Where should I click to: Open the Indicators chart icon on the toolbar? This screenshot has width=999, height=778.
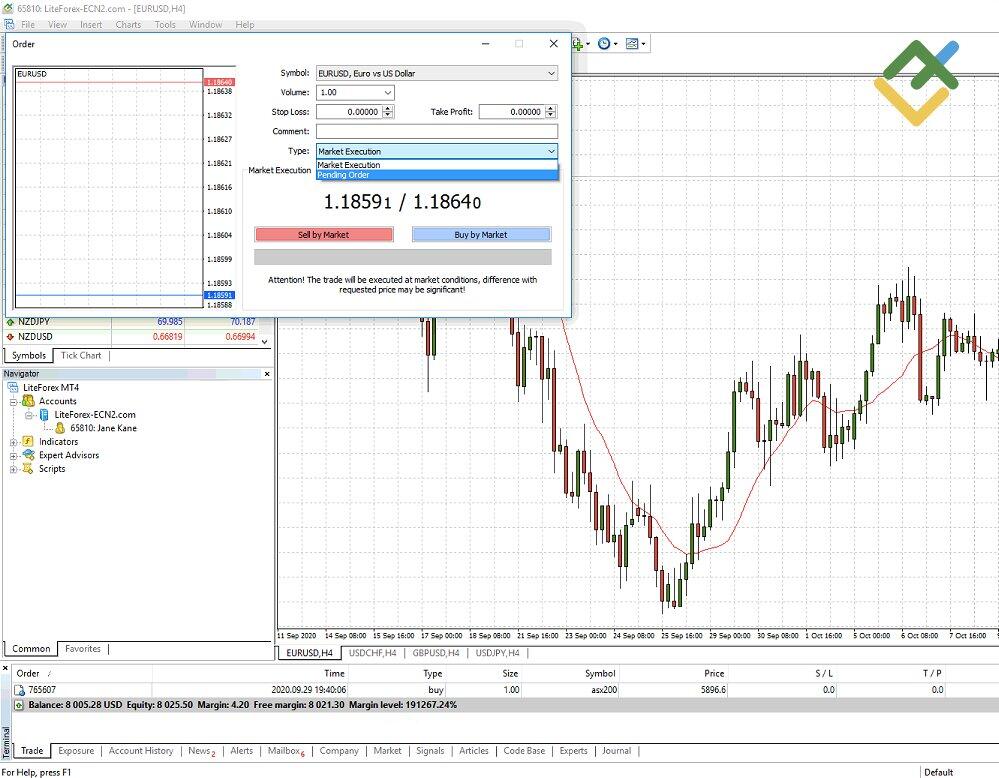(x=633, y=43)
